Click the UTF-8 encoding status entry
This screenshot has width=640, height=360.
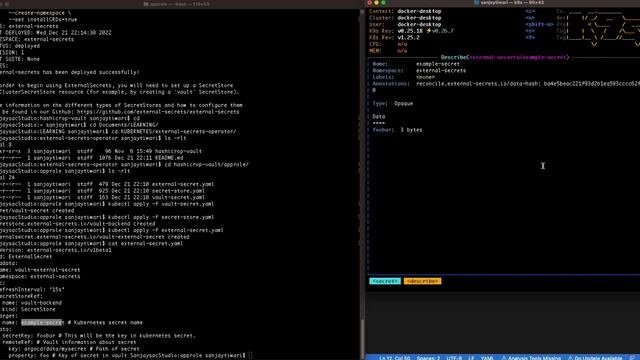(x=454, y=358)
